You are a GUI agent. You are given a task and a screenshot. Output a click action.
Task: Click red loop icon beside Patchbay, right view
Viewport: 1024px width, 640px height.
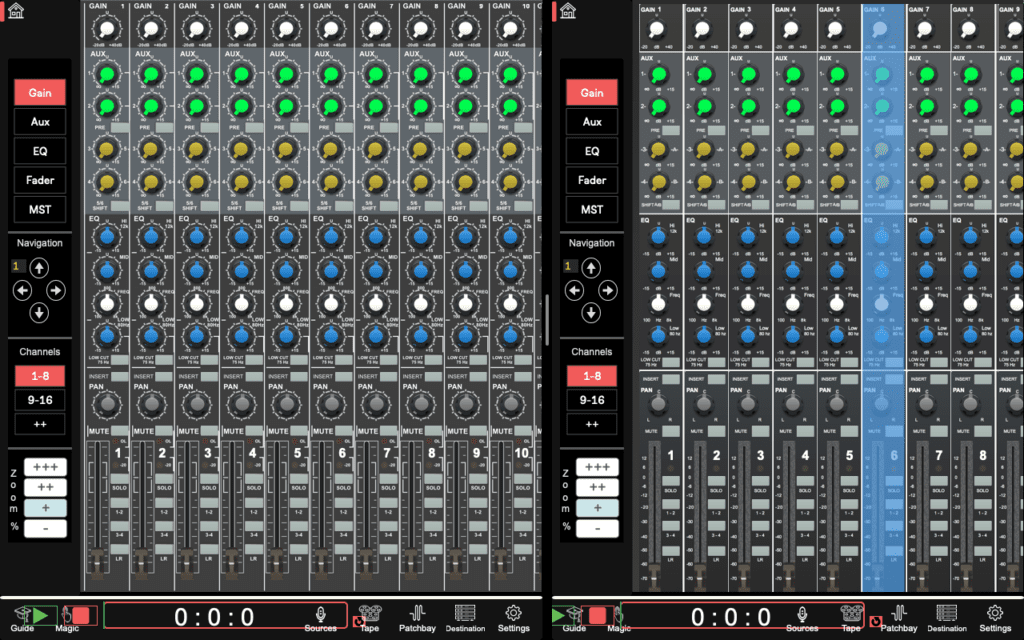click(x=876, y=621)
